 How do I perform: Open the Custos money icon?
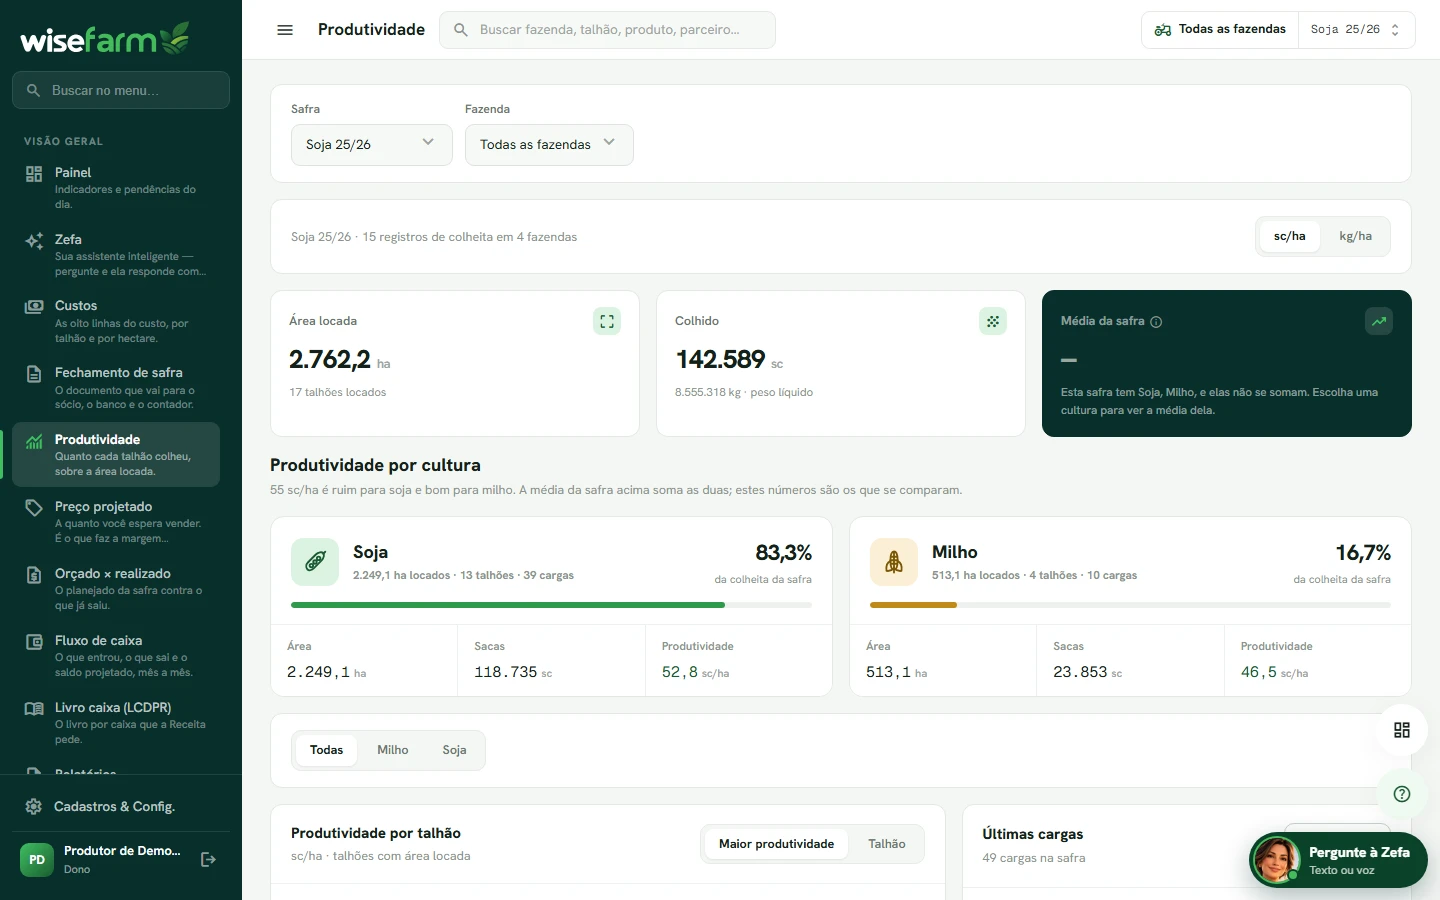(x=34, y=307)
